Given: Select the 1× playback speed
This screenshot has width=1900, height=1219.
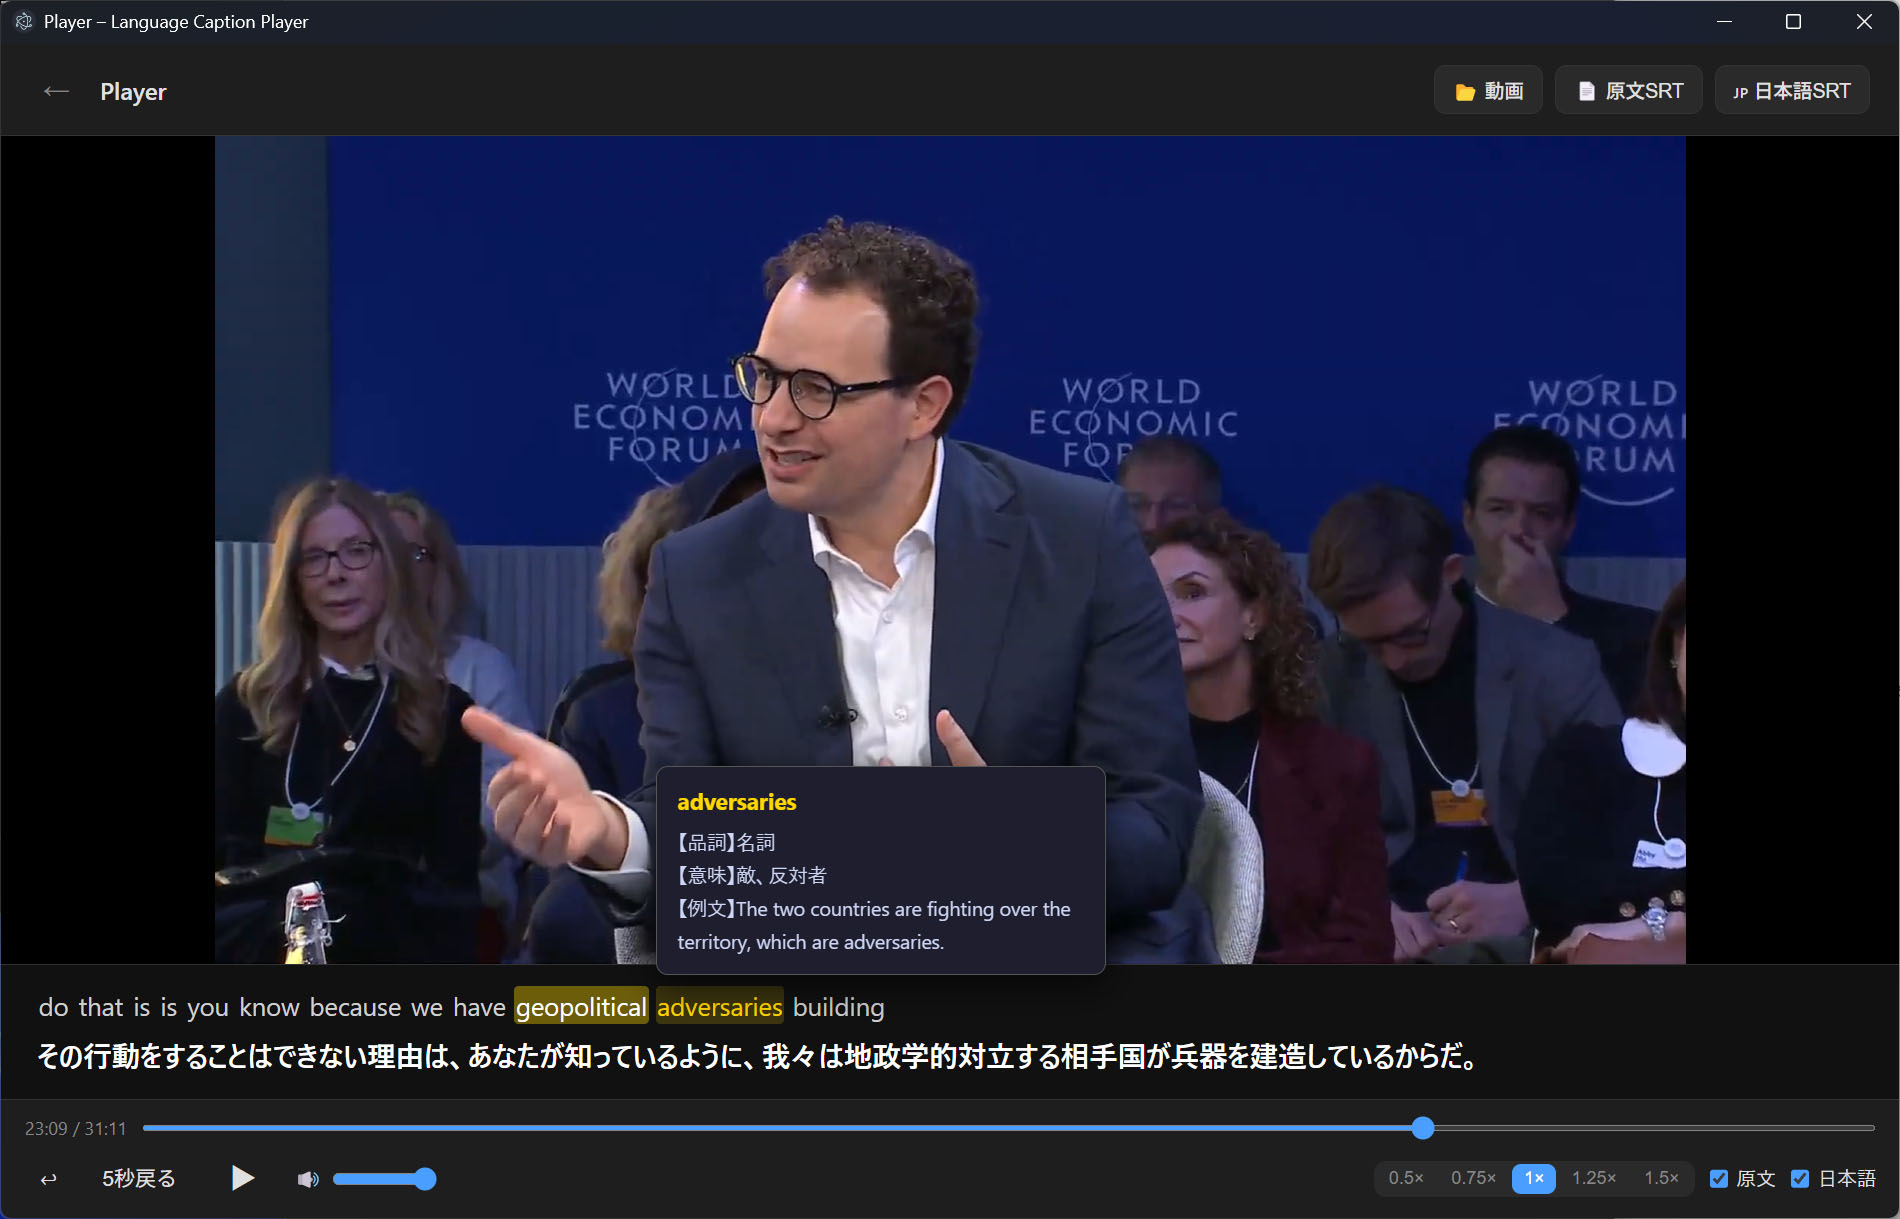Looking at the screenshot, I should (1533, 1178).
